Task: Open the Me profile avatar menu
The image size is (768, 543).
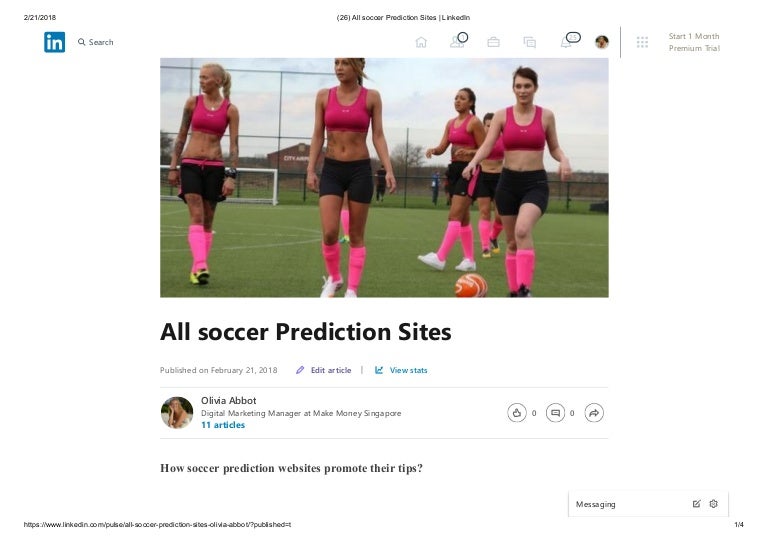Action: pos(602,42)
